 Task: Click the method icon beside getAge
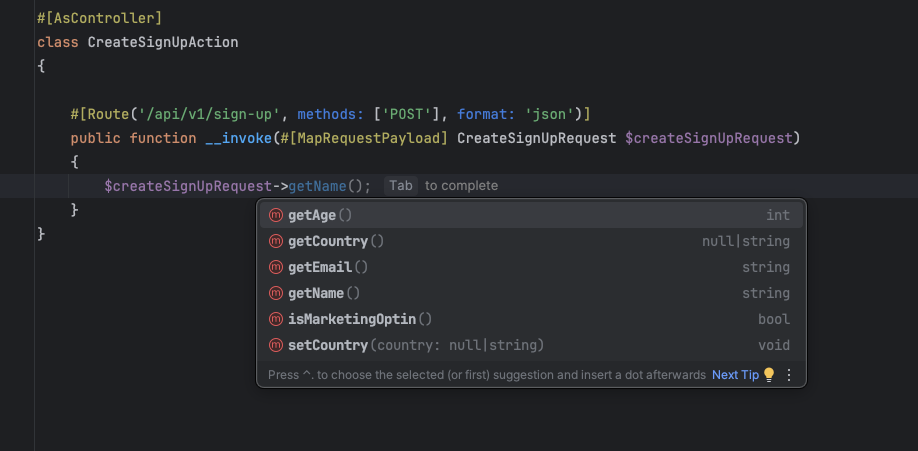[x=276, y=215]
